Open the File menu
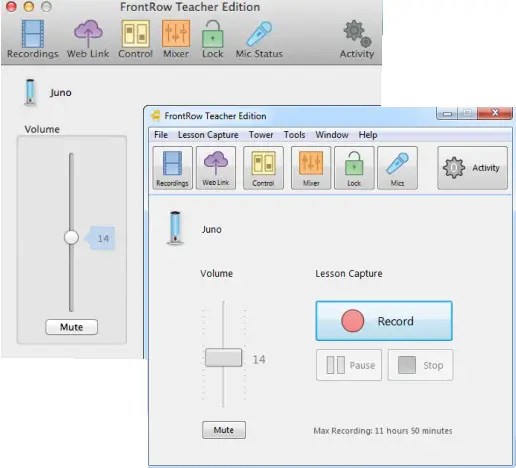516x468 pixels. [x=161, y=135]
